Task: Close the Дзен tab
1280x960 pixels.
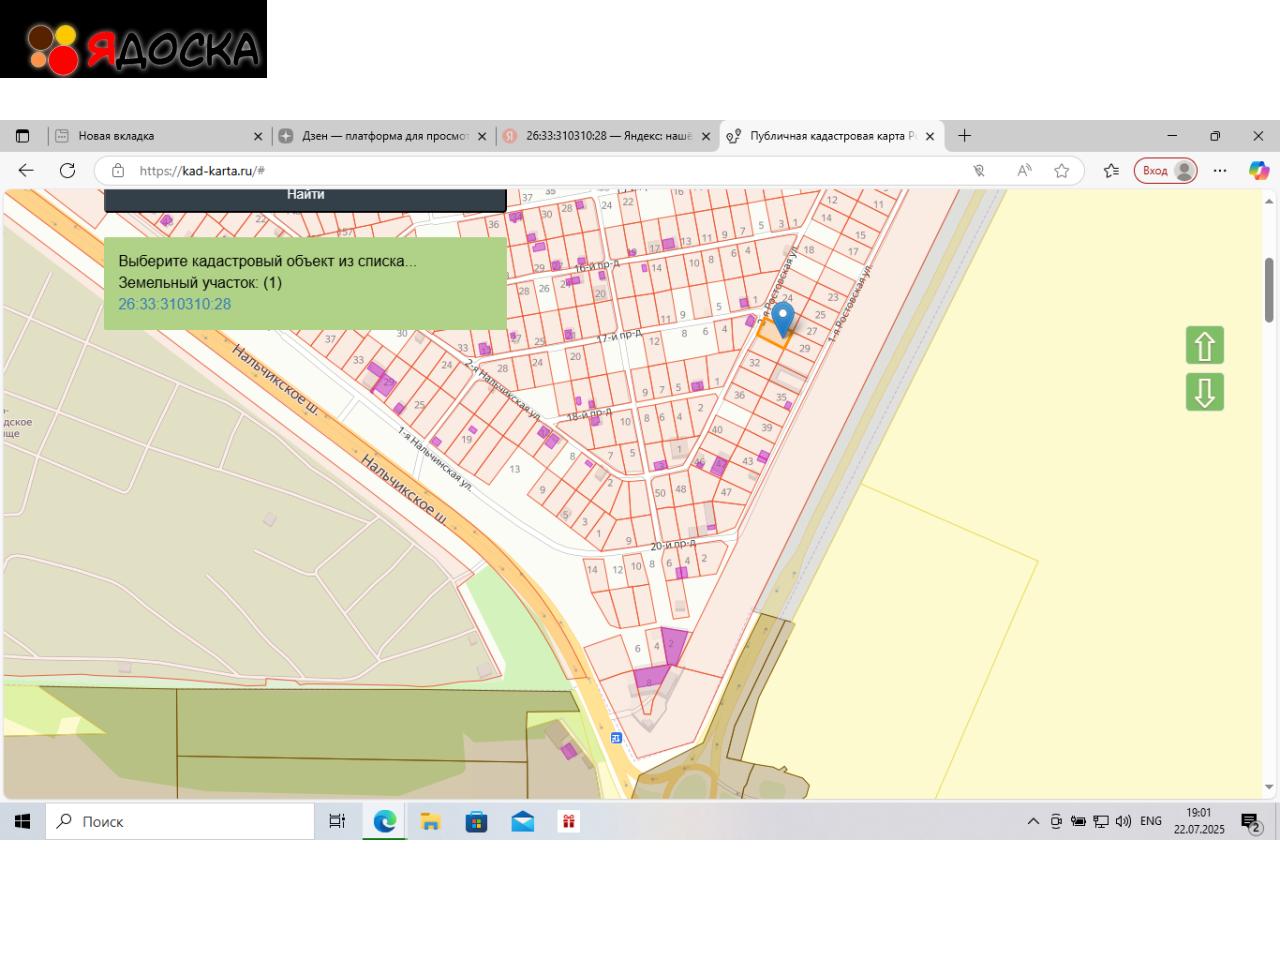Action: [x=482, y=136]
